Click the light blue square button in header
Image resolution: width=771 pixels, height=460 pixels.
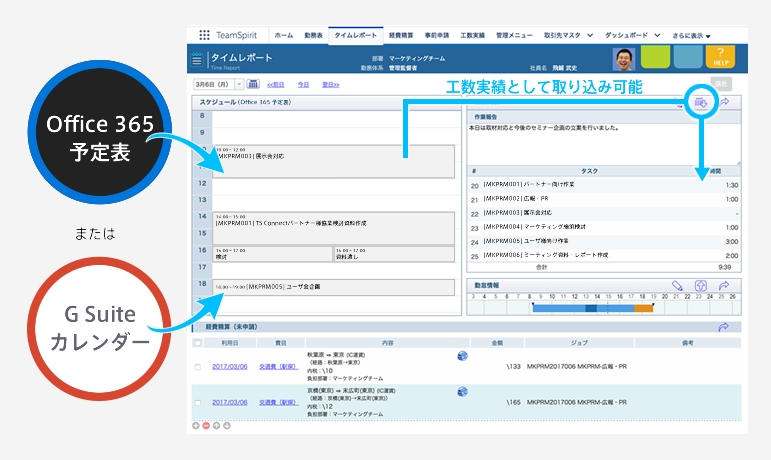[x=688, y=57]
